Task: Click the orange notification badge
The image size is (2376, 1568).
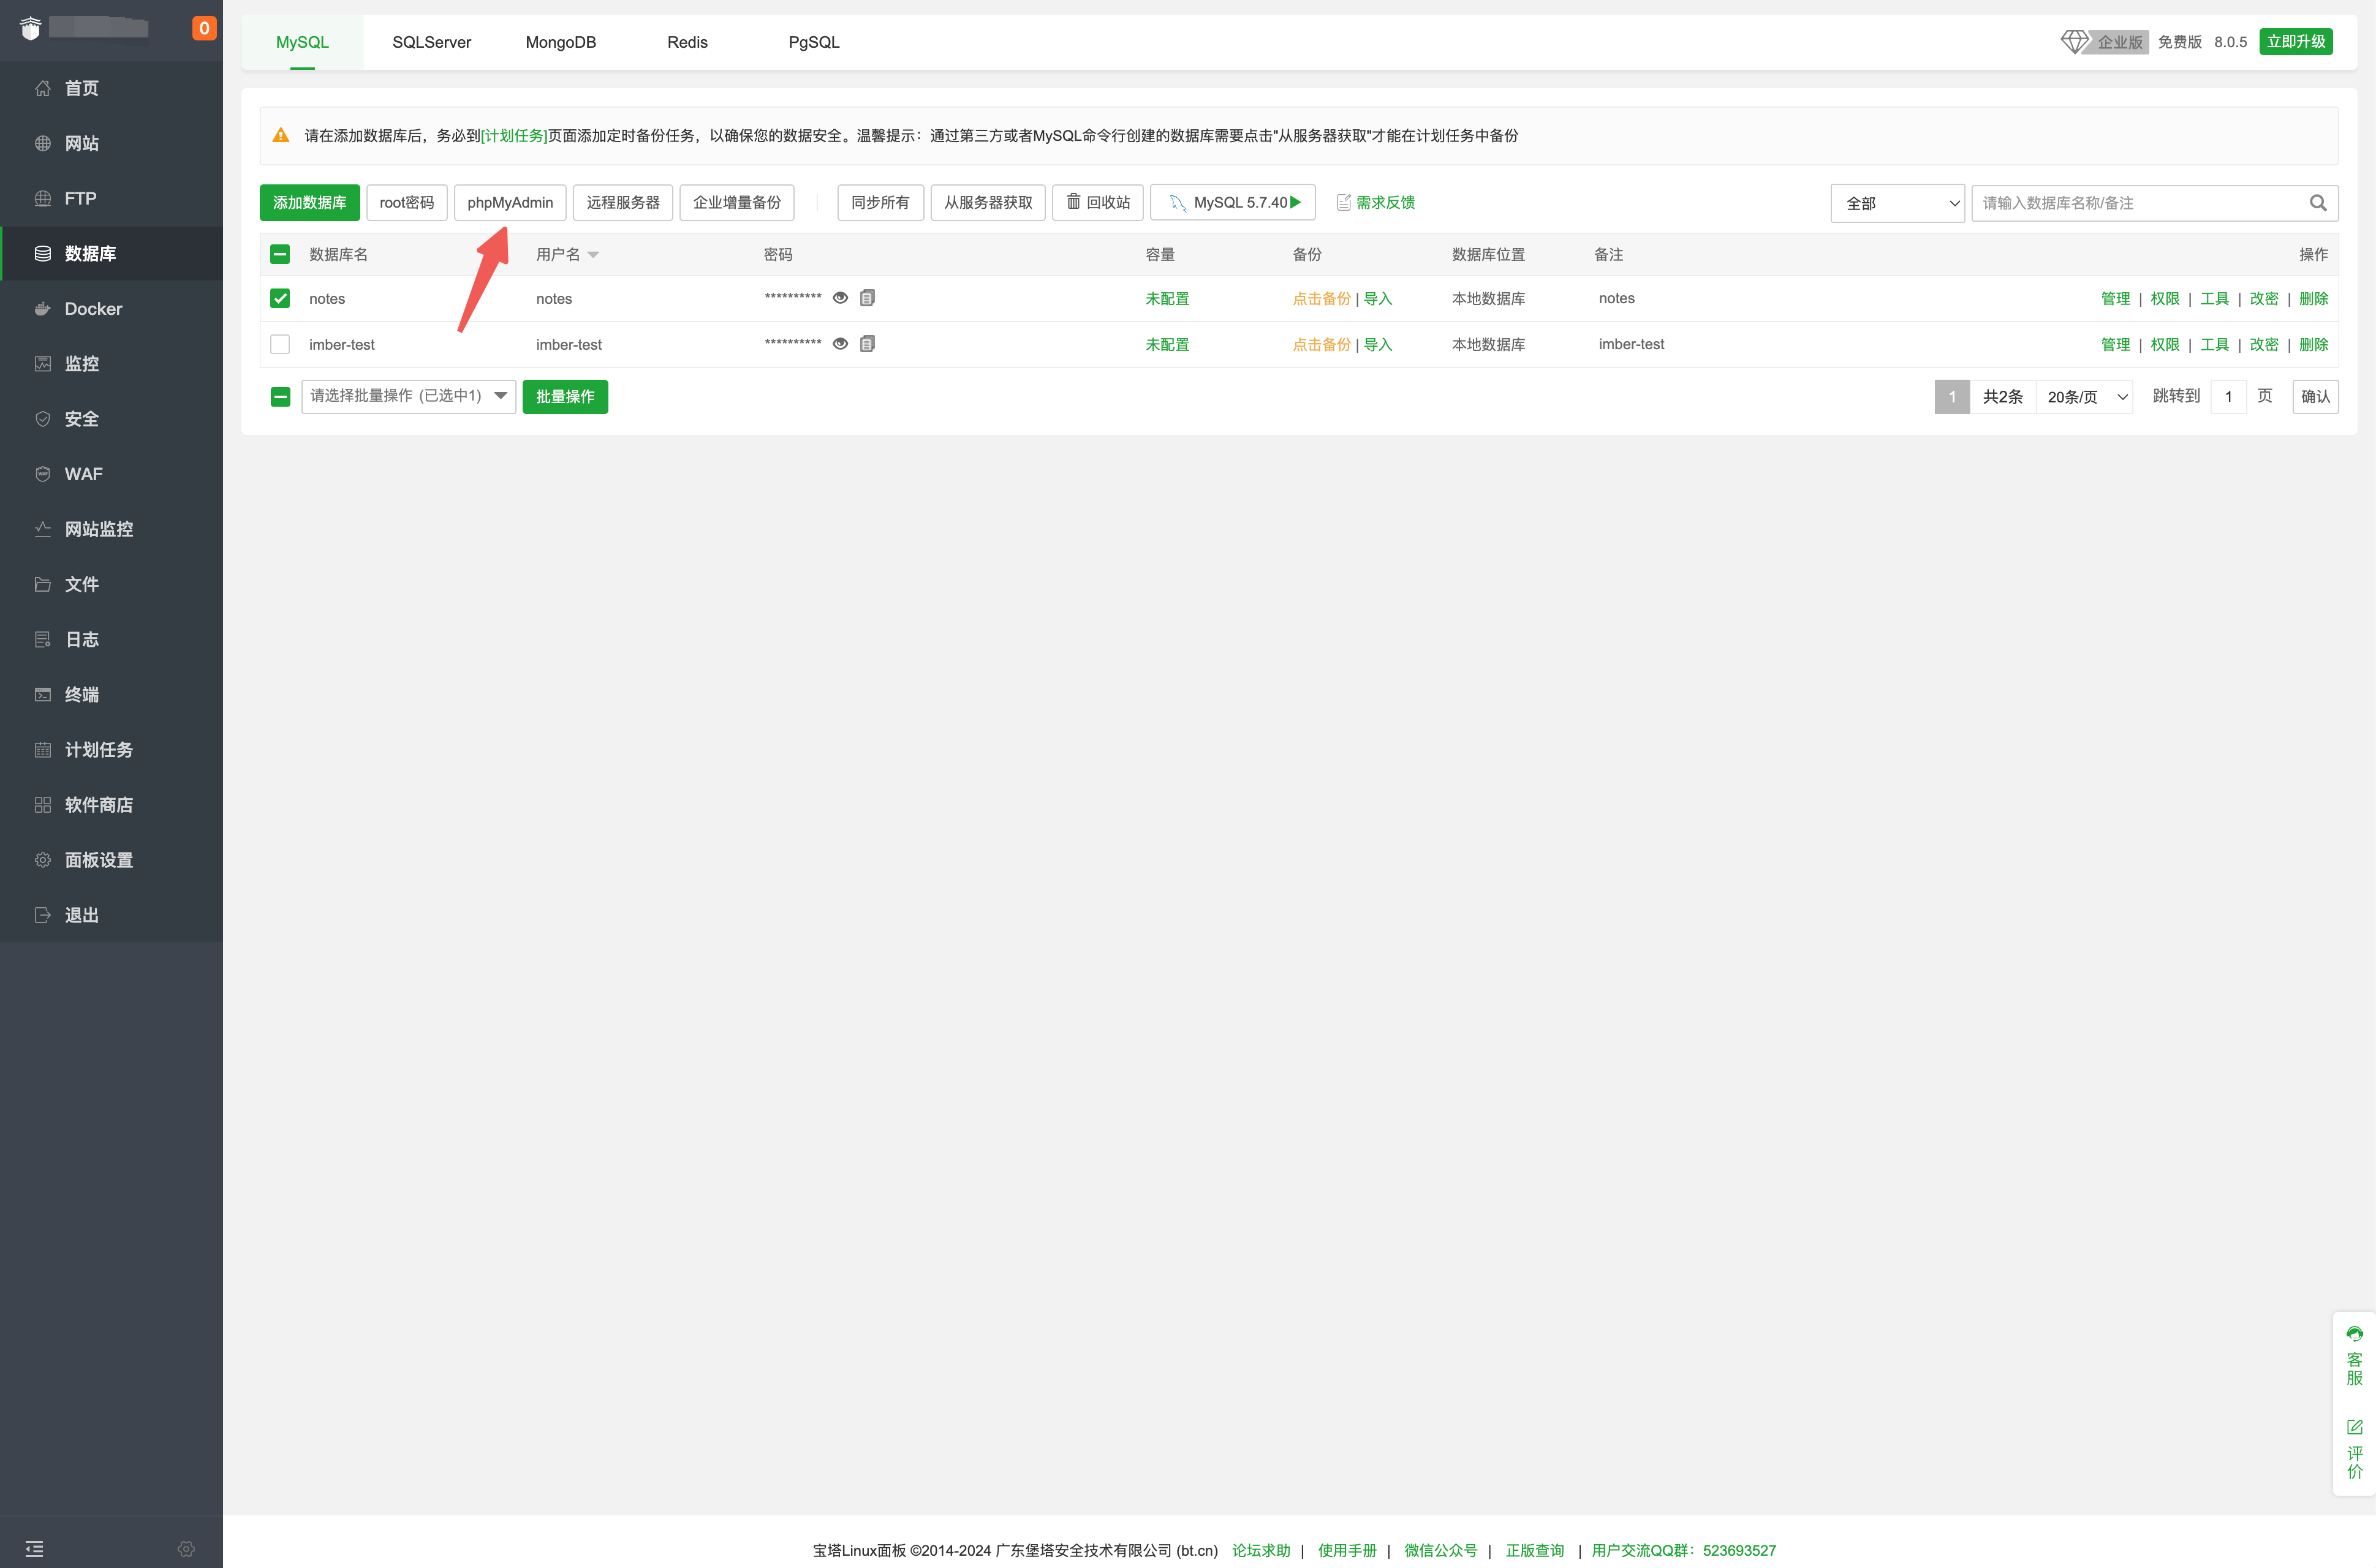Action: coord(204,28)
